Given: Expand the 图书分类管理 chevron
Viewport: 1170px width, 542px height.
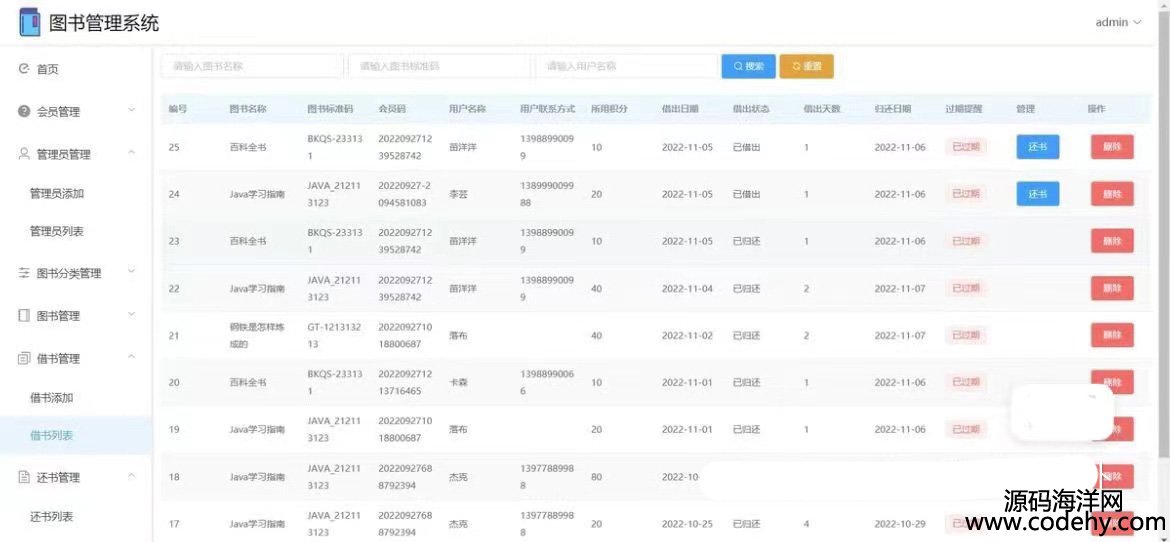Looking at the screenshot, I should [131, 272].
